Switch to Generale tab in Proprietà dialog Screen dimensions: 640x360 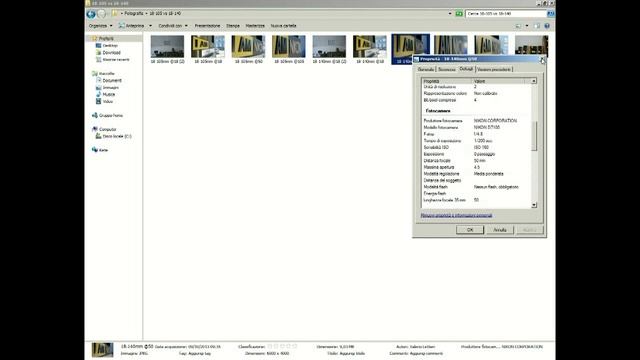pos(426,69)
